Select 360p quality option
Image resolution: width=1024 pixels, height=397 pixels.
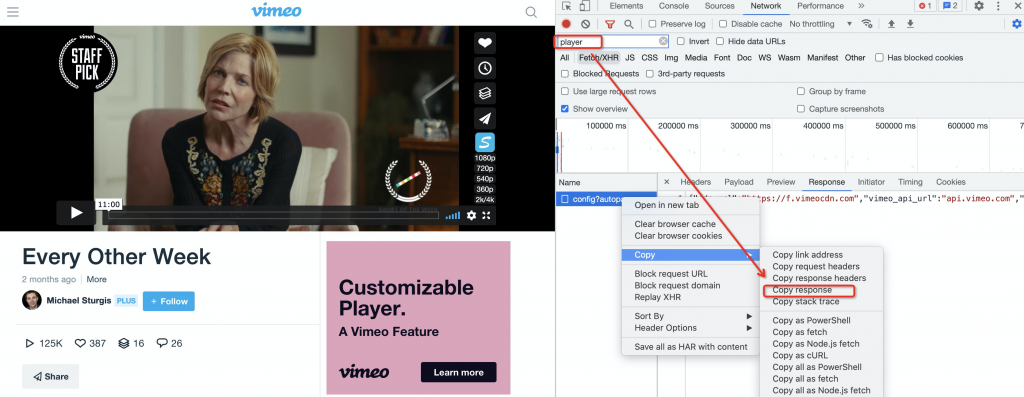pos(485,189)
